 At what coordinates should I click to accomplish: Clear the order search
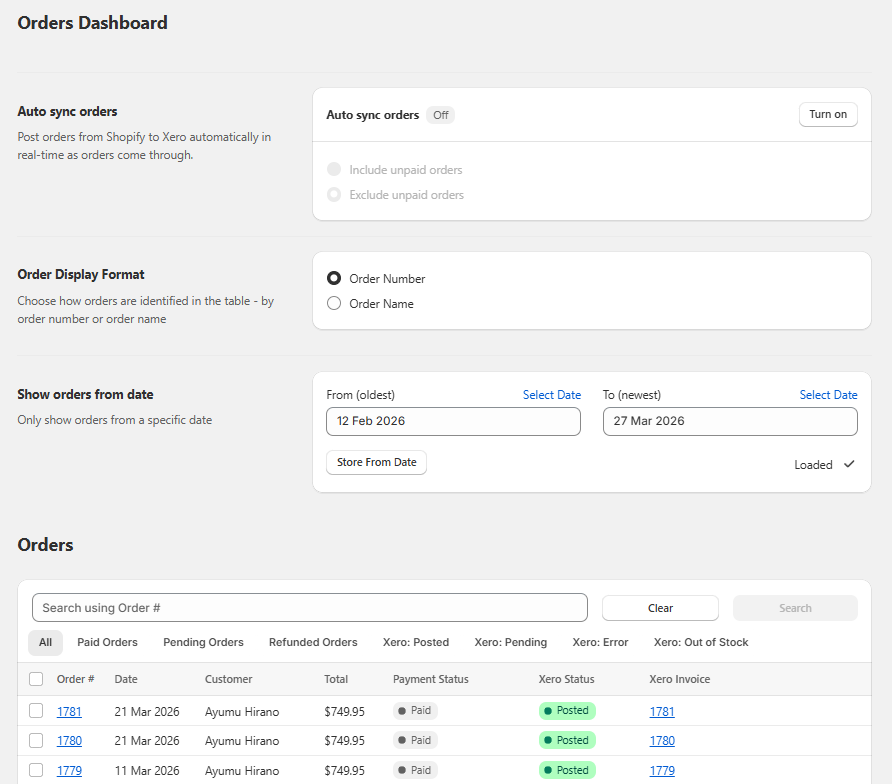coord(660,608)
